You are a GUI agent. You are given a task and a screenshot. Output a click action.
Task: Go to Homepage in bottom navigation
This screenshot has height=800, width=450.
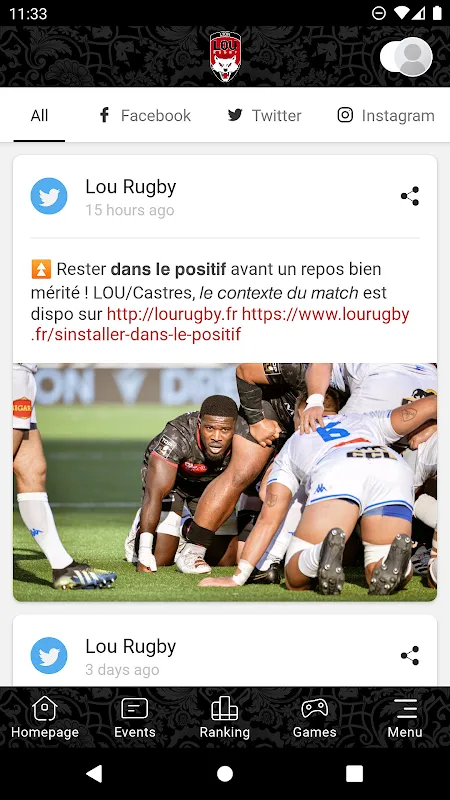tap(45, 717)
